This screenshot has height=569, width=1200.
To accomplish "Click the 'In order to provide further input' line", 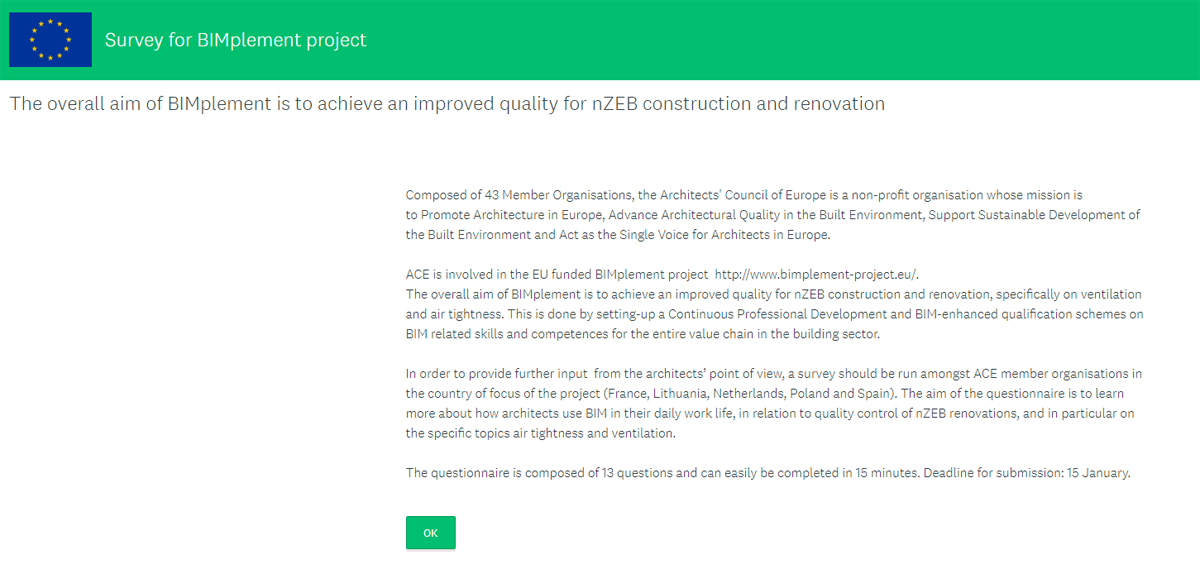I will (x=774, y=374).
